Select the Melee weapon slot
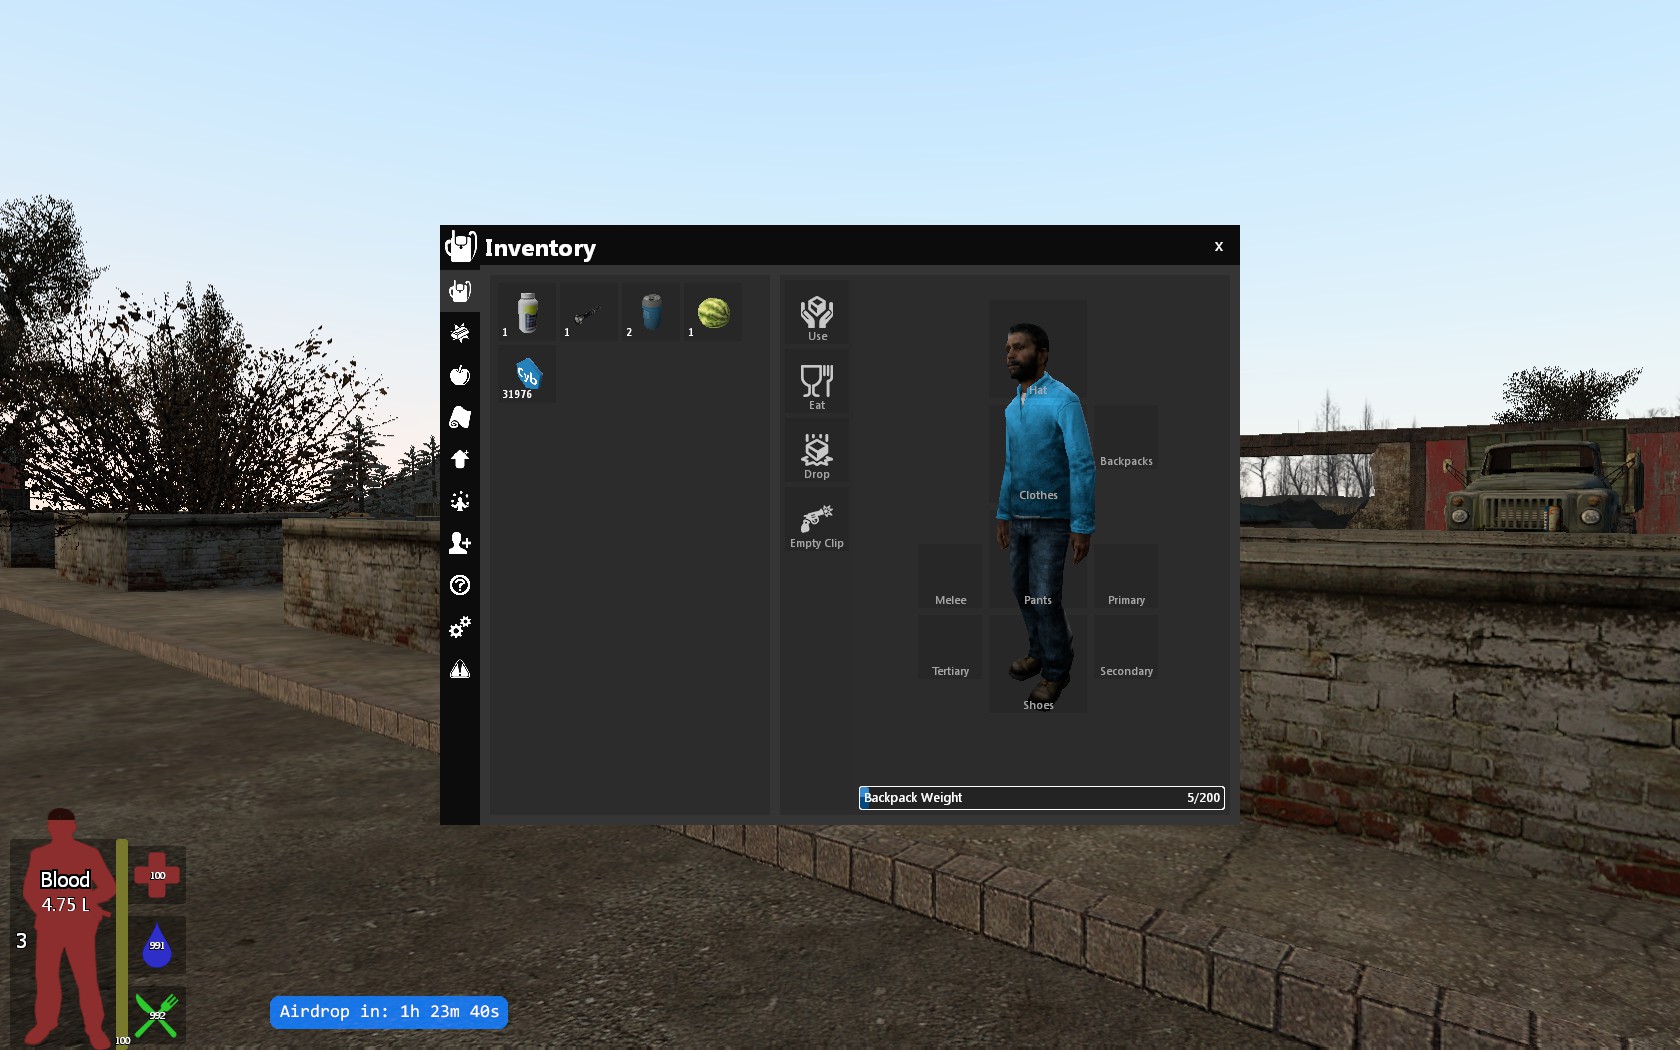This screenshot has height=1050, width=1680. (x=950, y=576)
